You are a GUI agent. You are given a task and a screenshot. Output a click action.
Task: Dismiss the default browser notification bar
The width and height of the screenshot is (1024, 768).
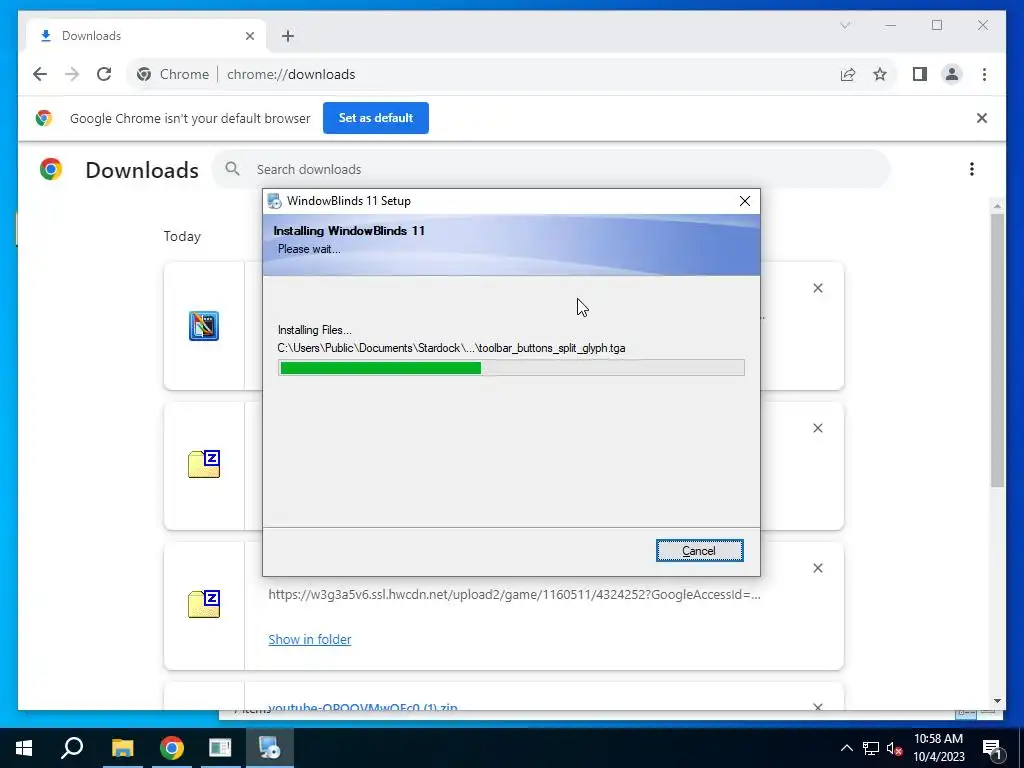pos(982,118)
